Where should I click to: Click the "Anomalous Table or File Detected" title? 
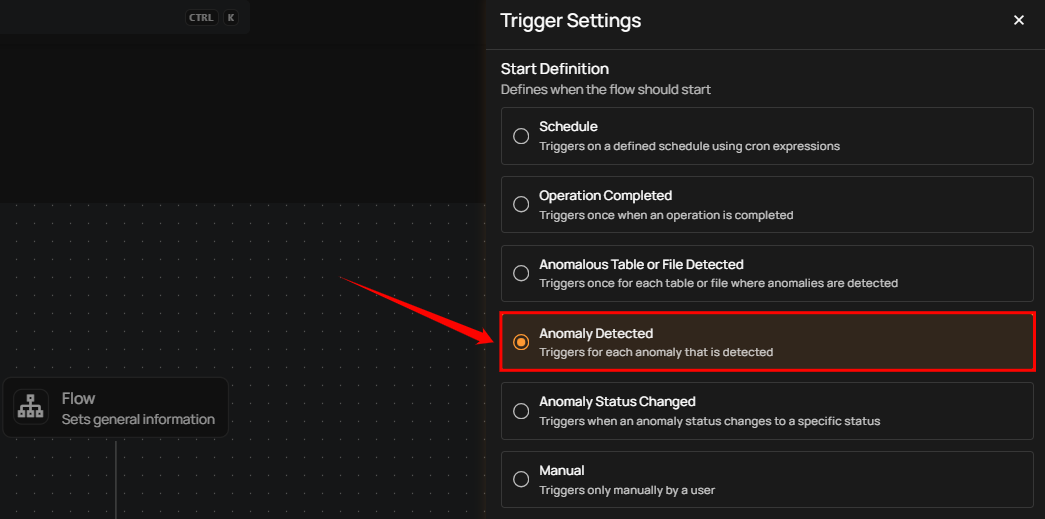click(641, 264)
